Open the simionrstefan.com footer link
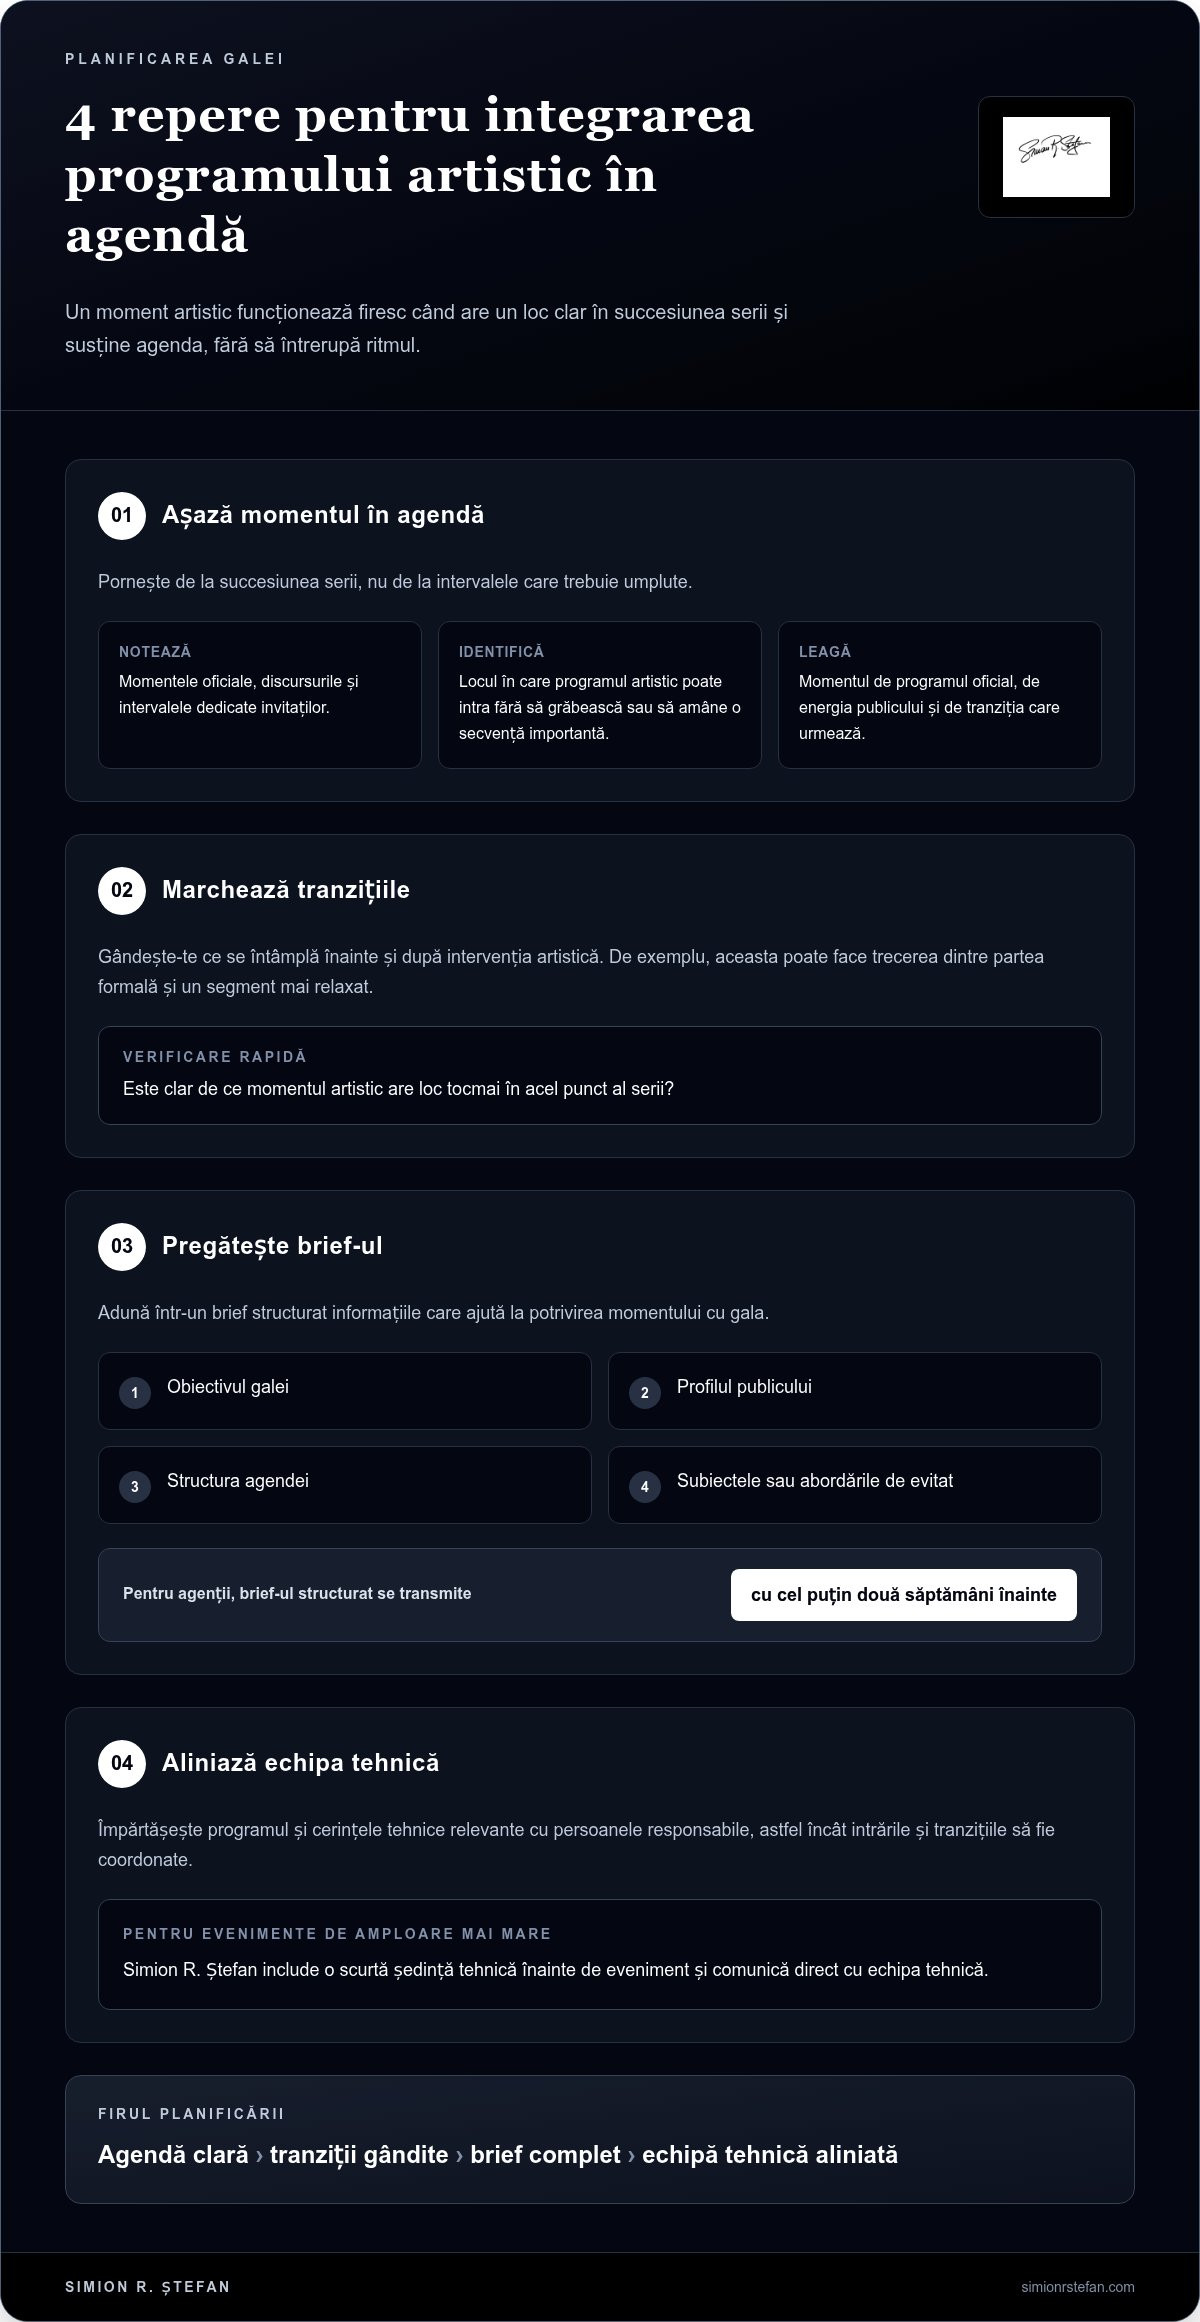 [x=1078, y=2287]
